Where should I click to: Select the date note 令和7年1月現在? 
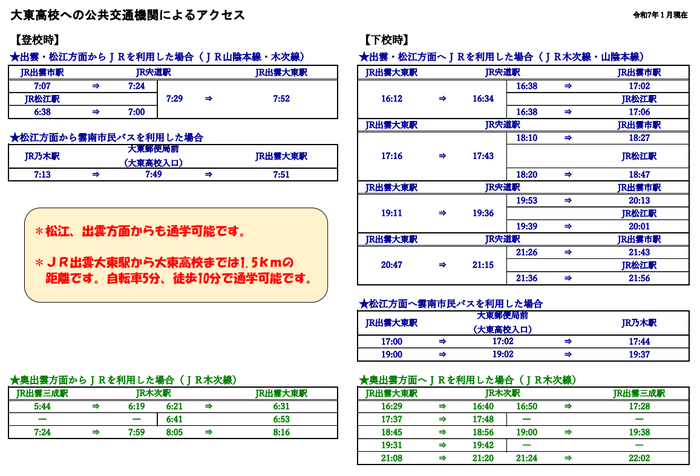click(660, 15)
